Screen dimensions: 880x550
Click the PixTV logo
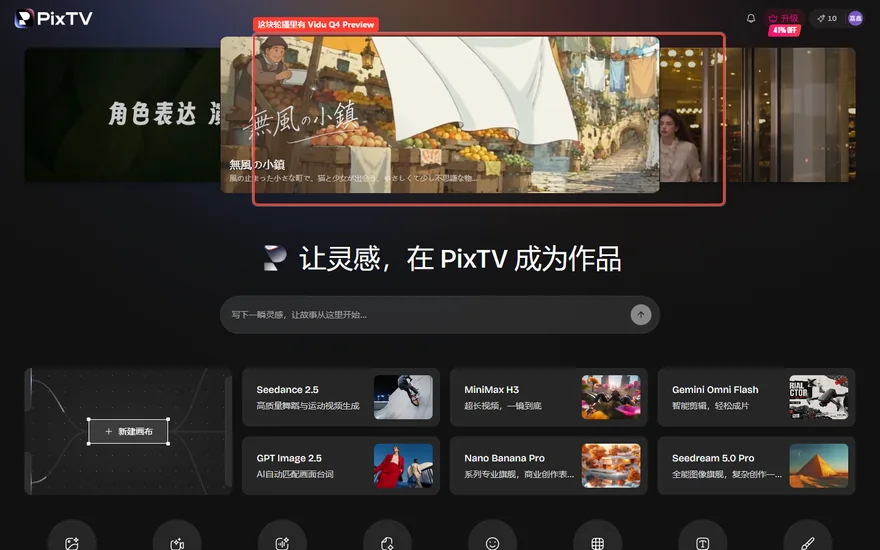(53, 19)
